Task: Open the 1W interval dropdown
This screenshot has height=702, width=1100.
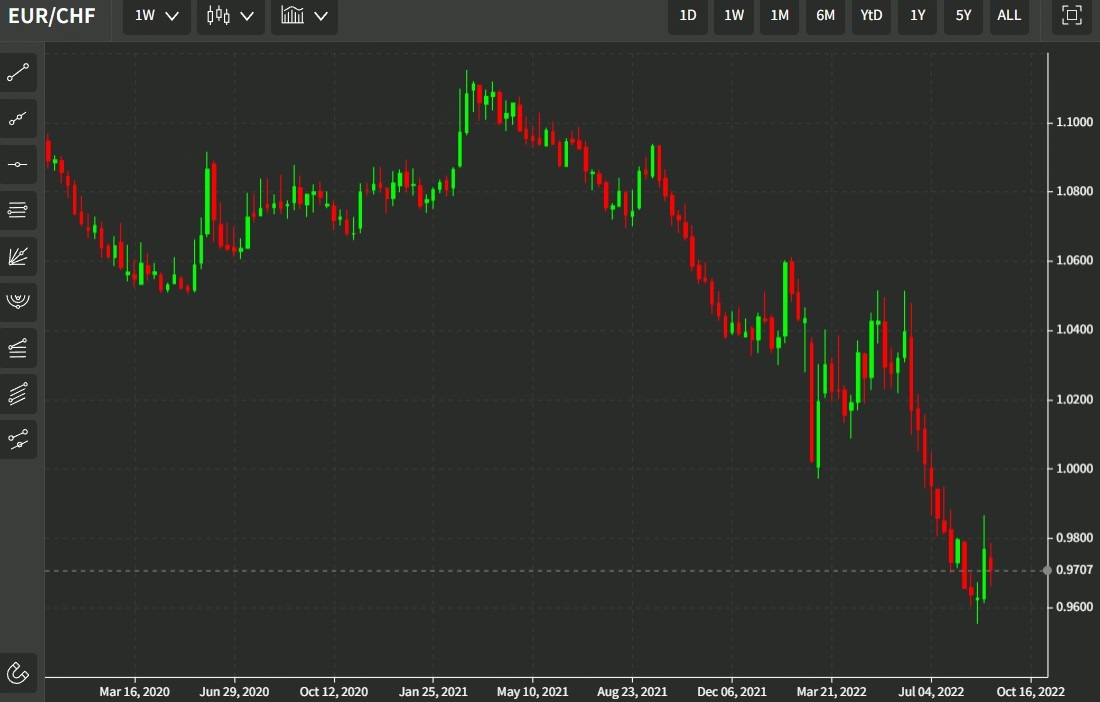Action: [x=156, y=15]
